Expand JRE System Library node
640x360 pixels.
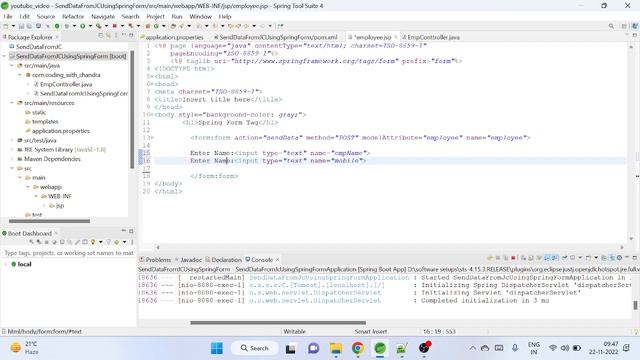pyautogui.click(x=12, y=150)
